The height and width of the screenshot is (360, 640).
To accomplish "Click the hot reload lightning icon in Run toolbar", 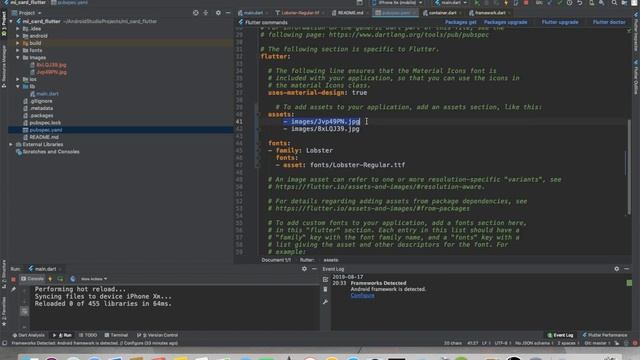I will 50,279.
